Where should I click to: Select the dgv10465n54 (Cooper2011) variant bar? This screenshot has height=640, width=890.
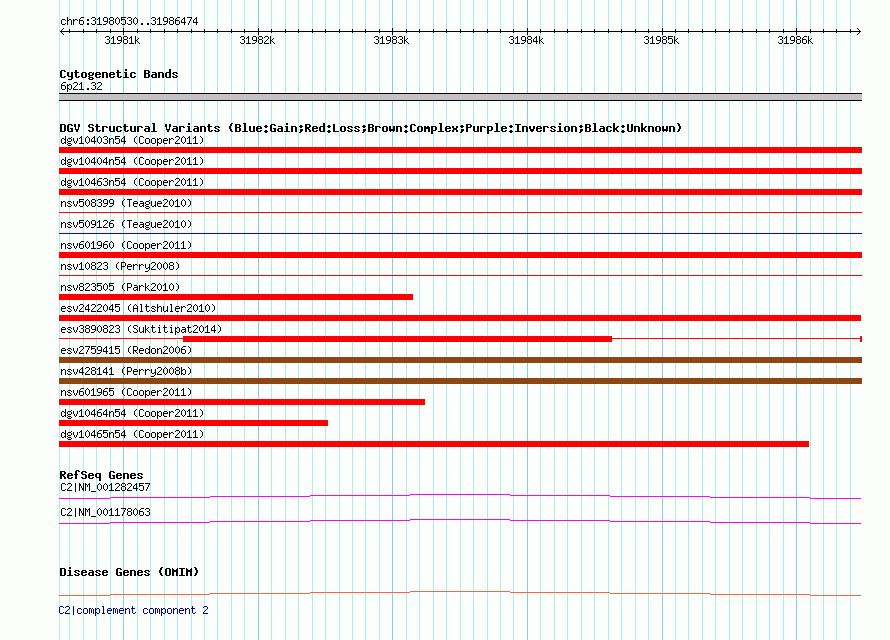tap(434, 444)
